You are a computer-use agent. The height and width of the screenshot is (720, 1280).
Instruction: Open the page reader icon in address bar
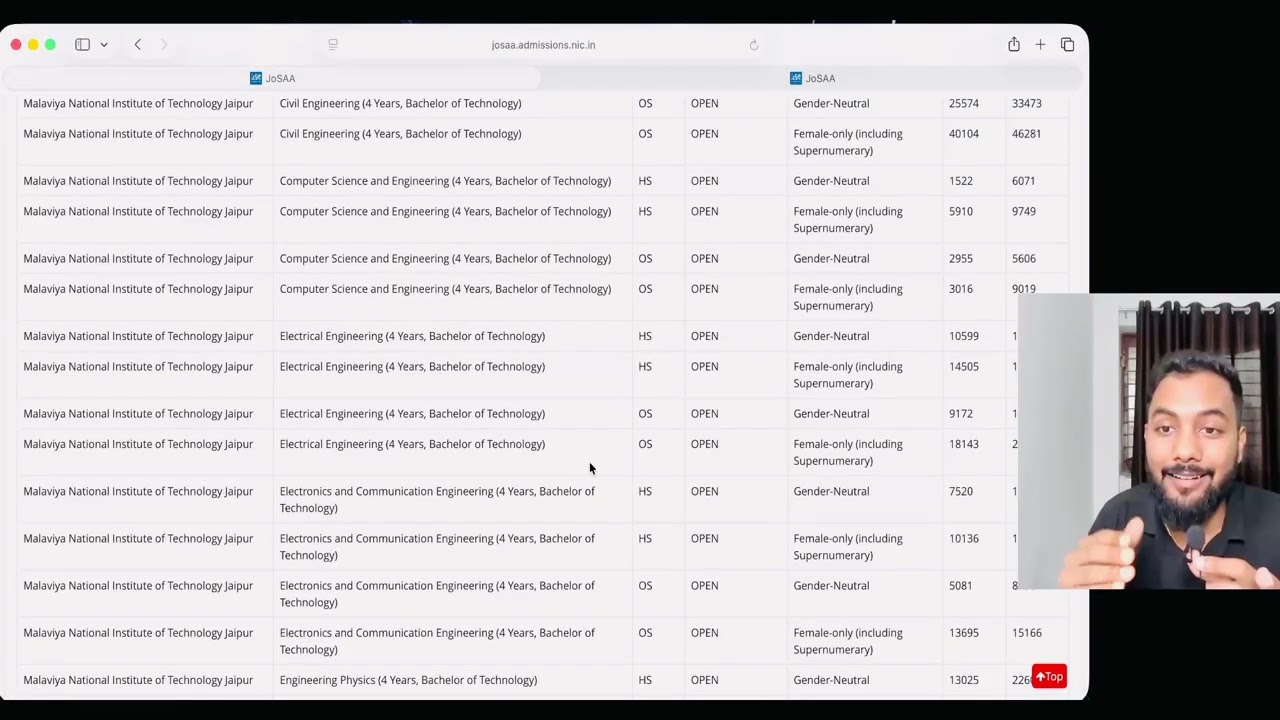(x=333, y=45)
